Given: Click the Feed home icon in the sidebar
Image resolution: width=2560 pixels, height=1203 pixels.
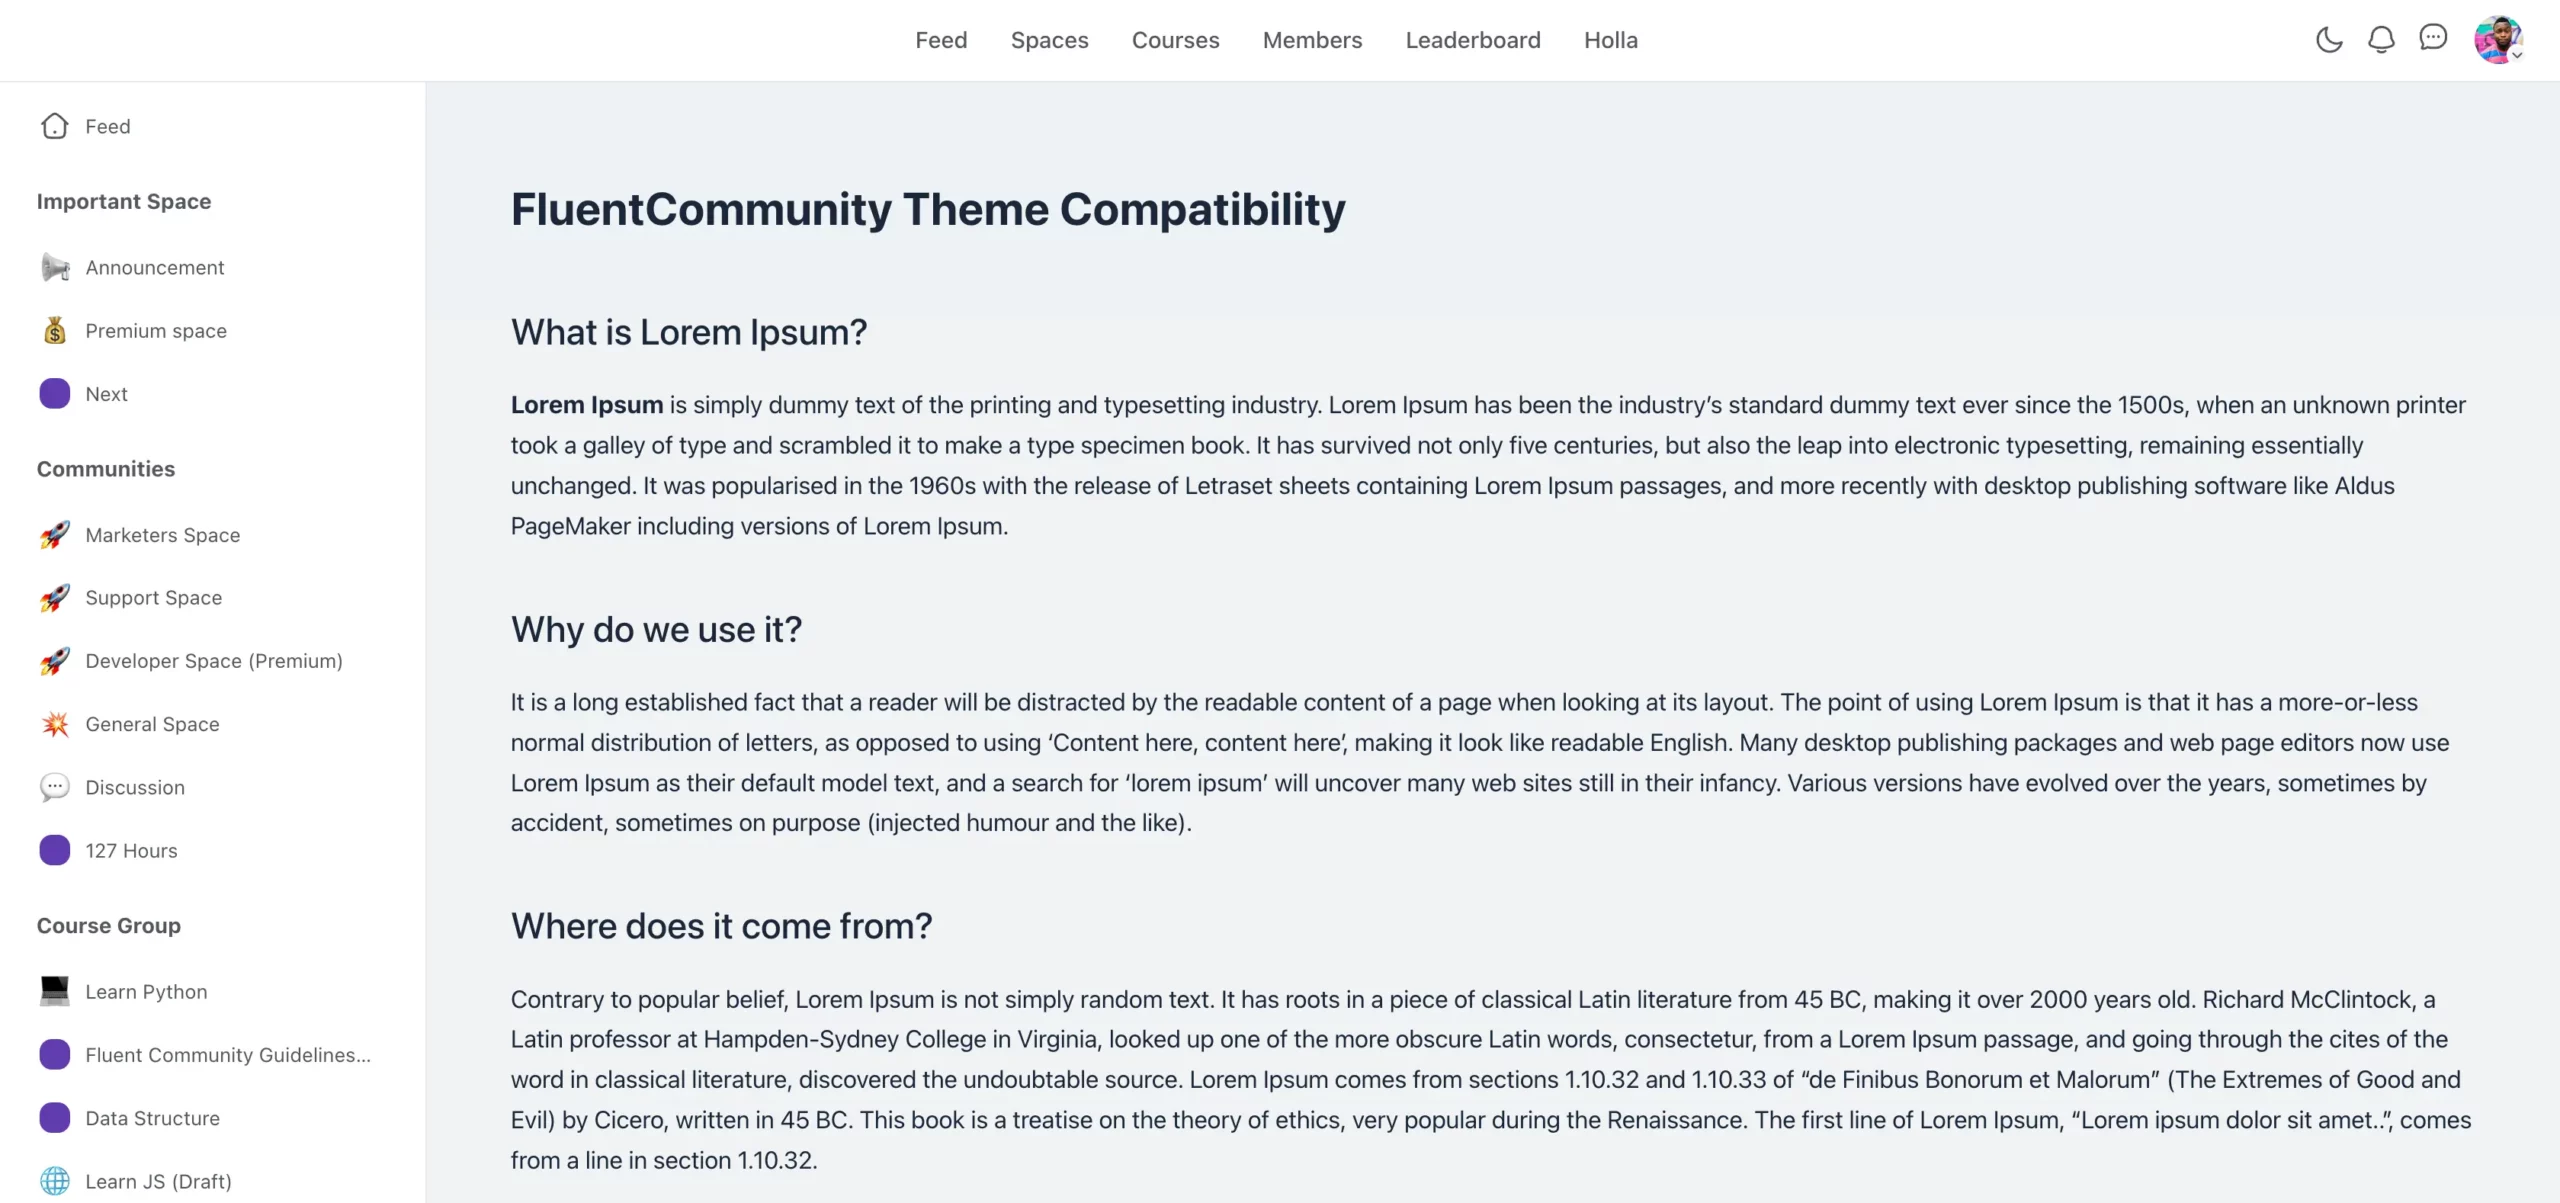Looking at the screenshot, I should tap(55, 126).
